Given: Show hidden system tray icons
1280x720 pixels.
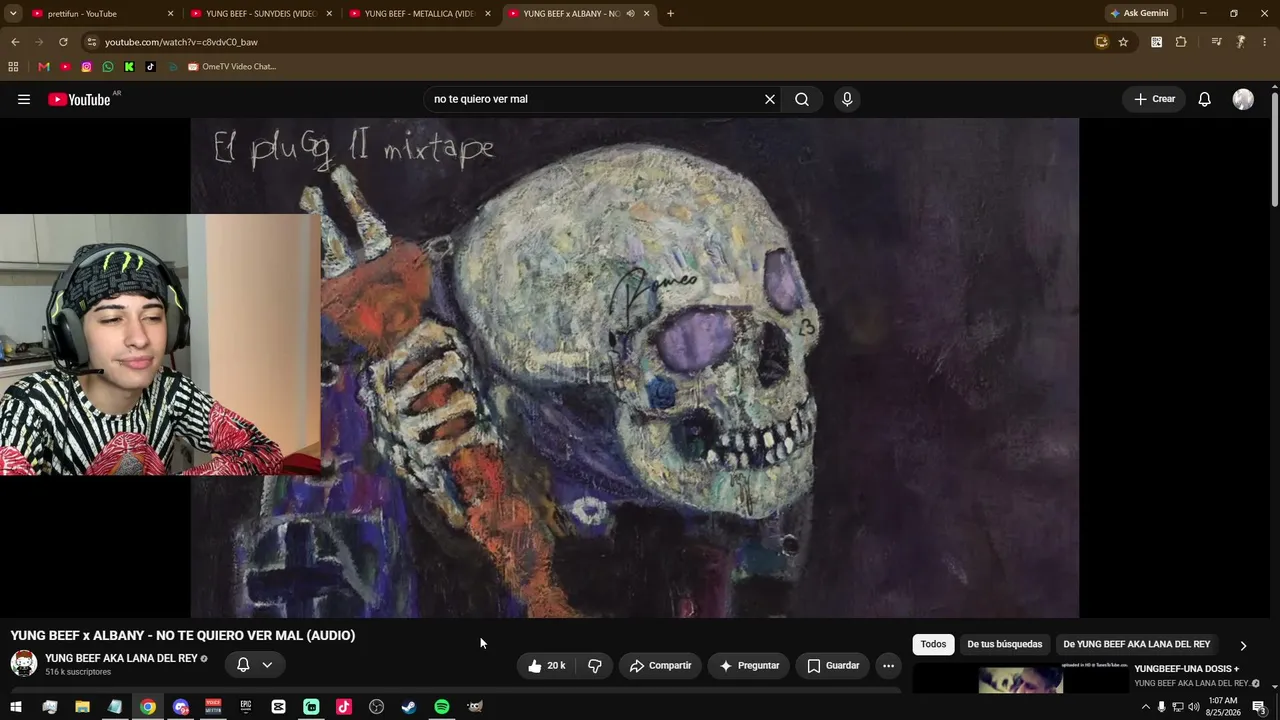Looking at the screenshot, I should tap(1145, 707).
